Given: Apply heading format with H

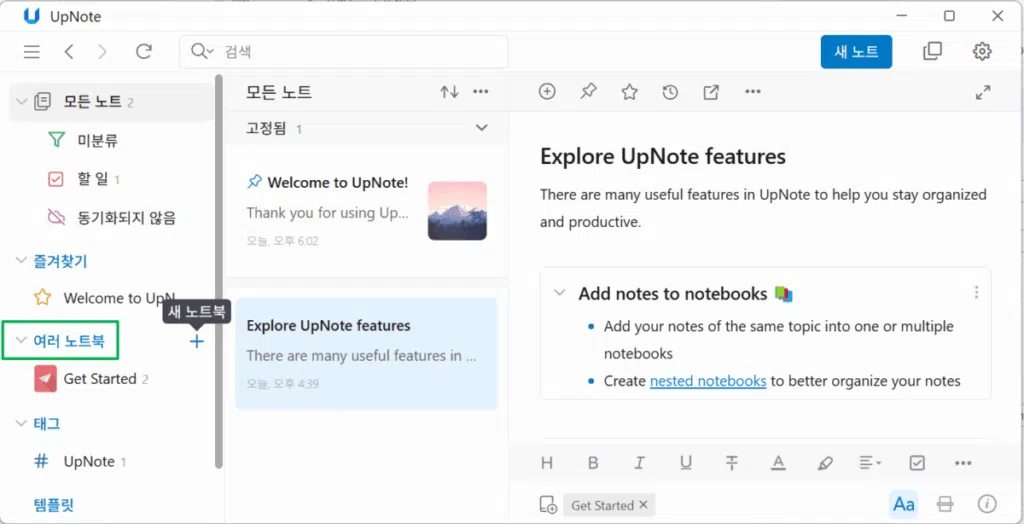Looking at the screenshot, I should click(x=547, y=463).
